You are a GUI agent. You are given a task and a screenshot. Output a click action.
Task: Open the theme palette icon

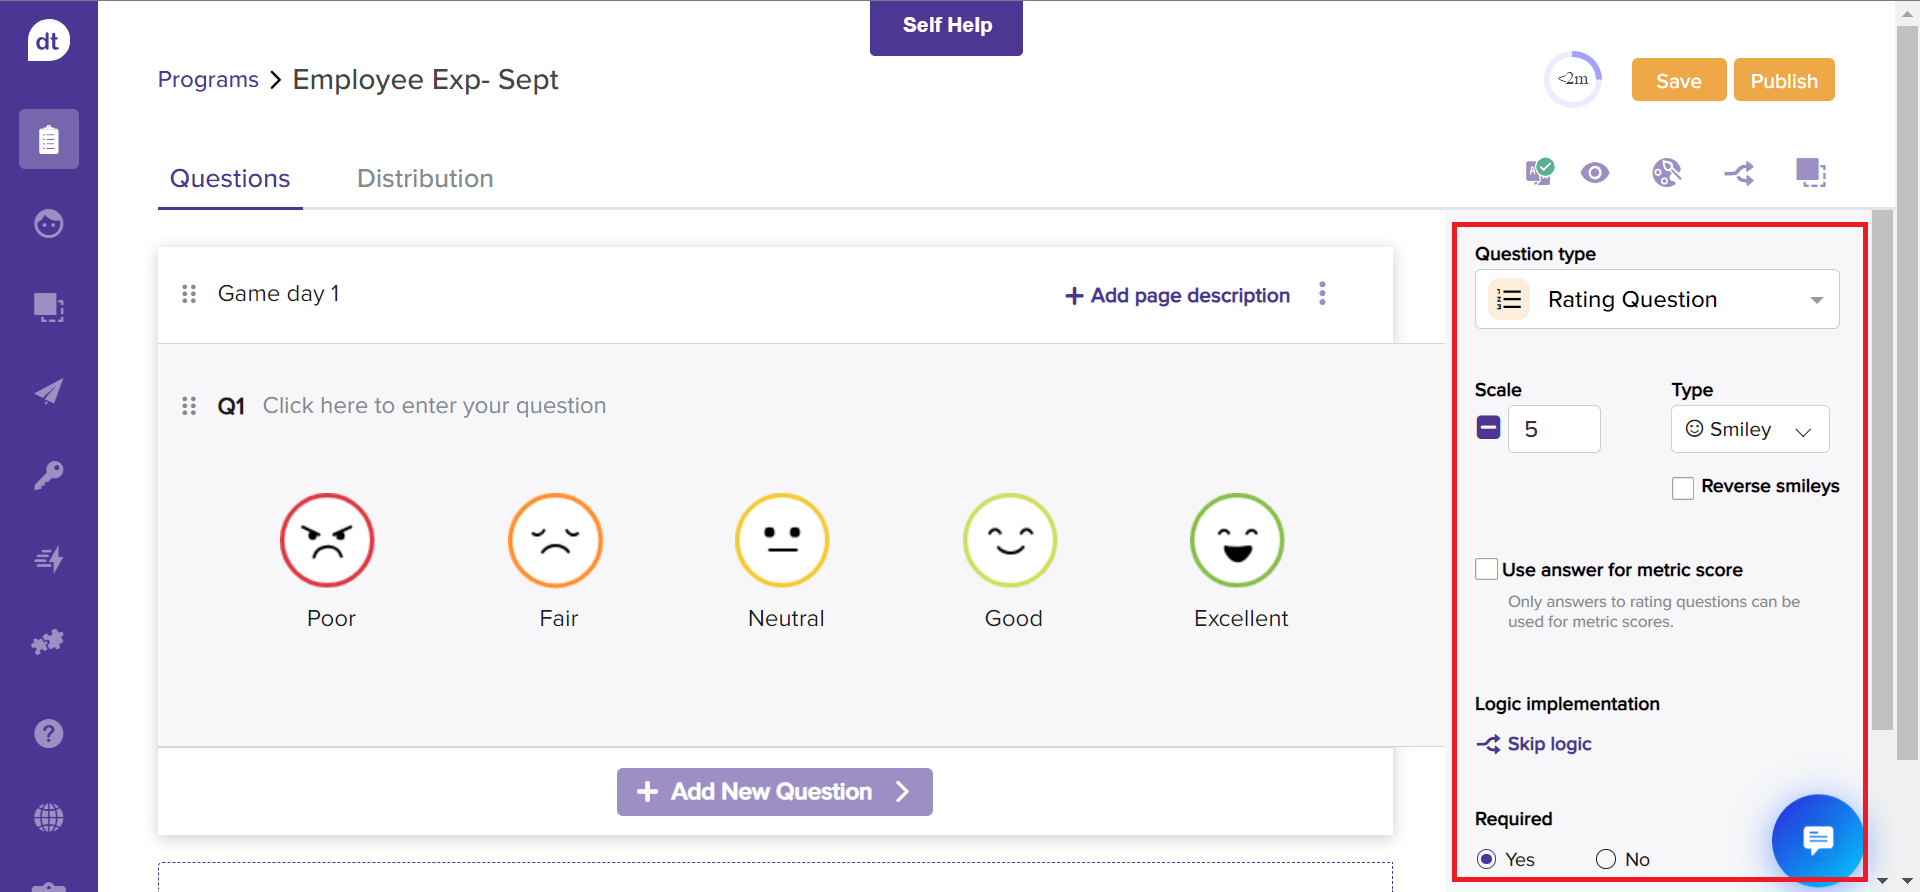(x=1666, y=173)
